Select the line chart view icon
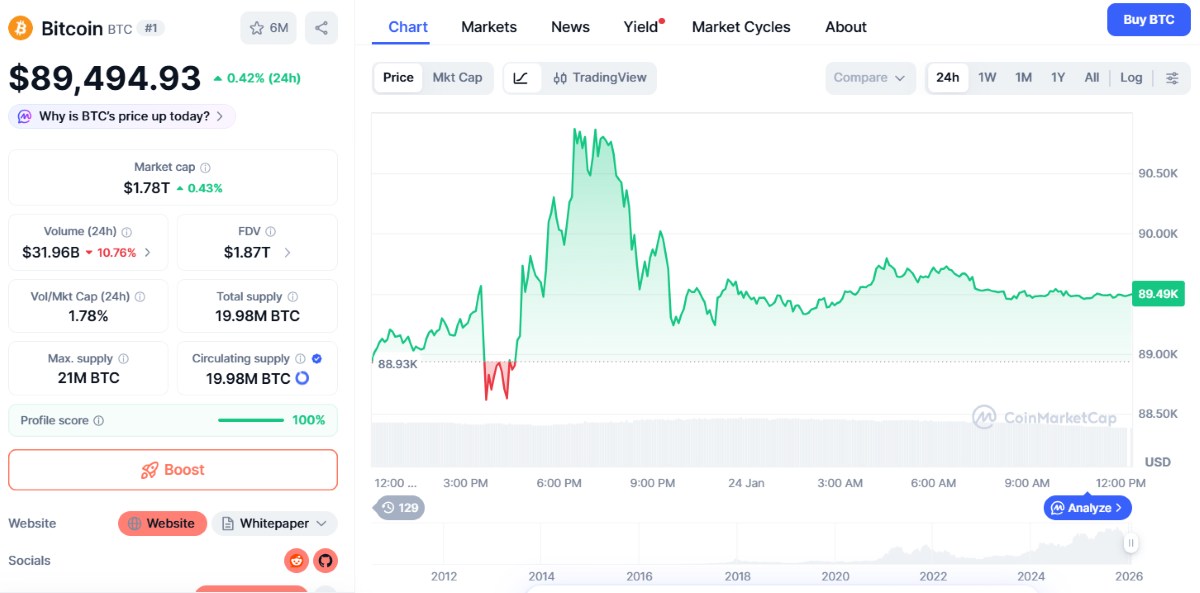 [521, 78]
